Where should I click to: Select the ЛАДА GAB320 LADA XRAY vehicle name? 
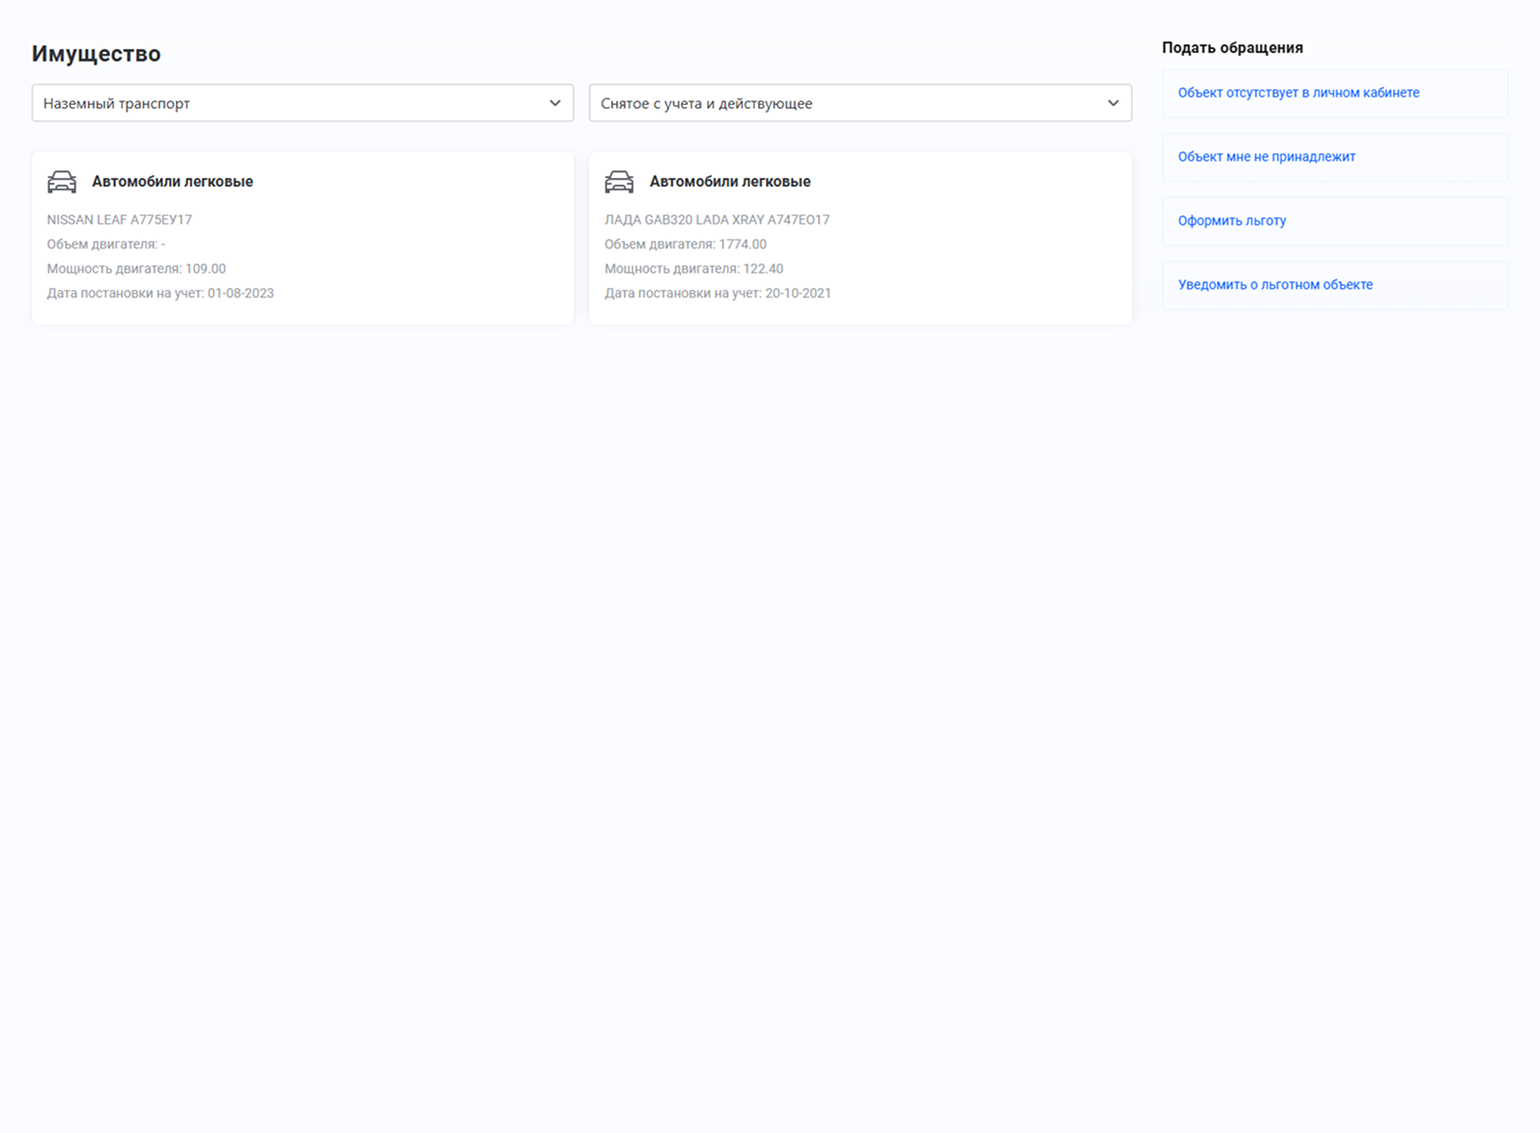(716, 220)
